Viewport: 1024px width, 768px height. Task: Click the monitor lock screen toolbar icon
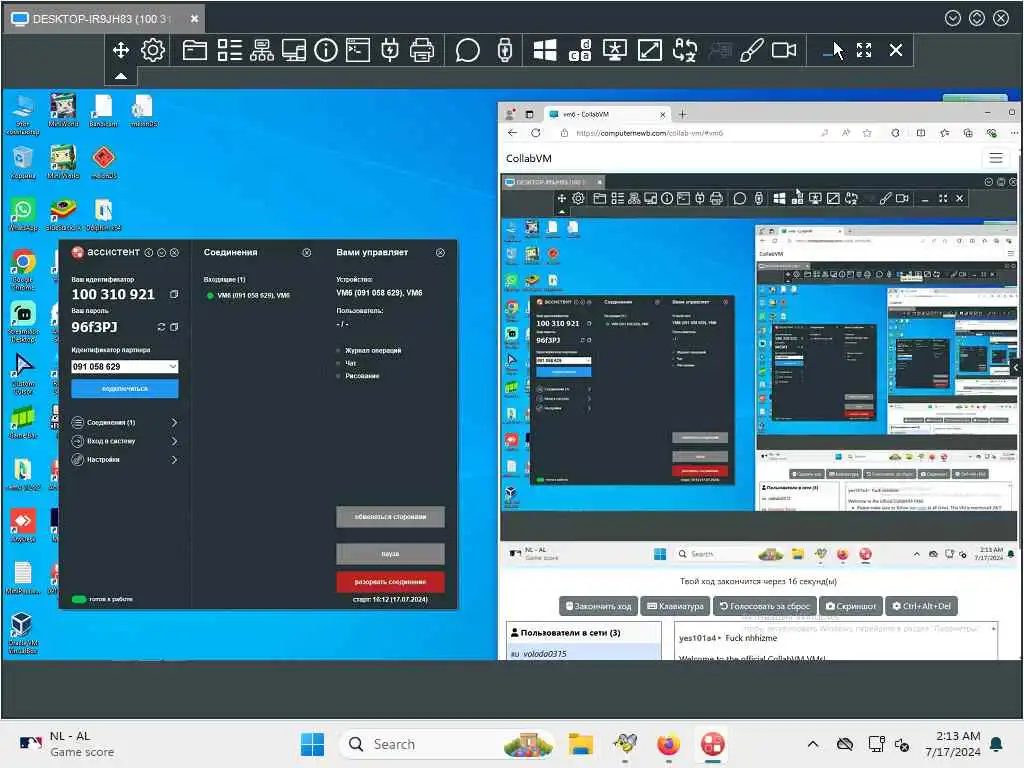click(x=615, y=50)
